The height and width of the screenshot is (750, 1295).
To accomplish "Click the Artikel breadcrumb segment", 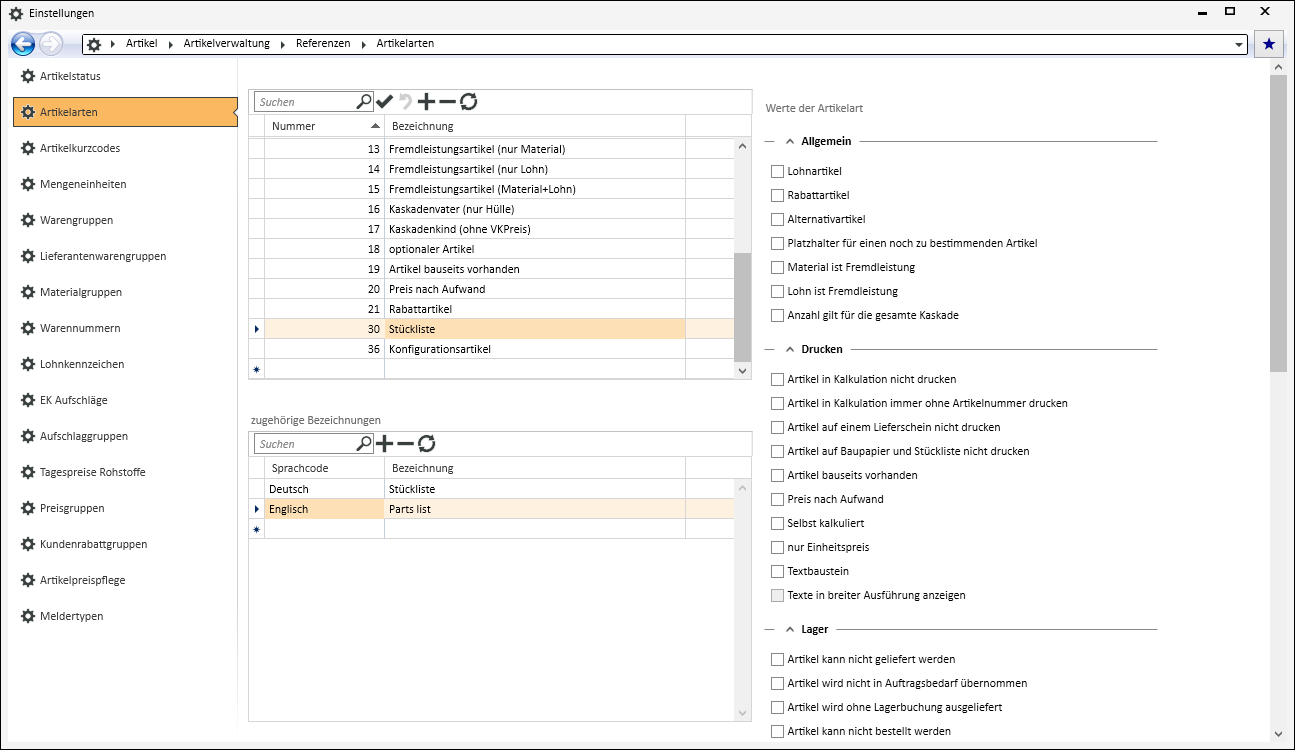I will pyautogui.click(x=141, y=44).
